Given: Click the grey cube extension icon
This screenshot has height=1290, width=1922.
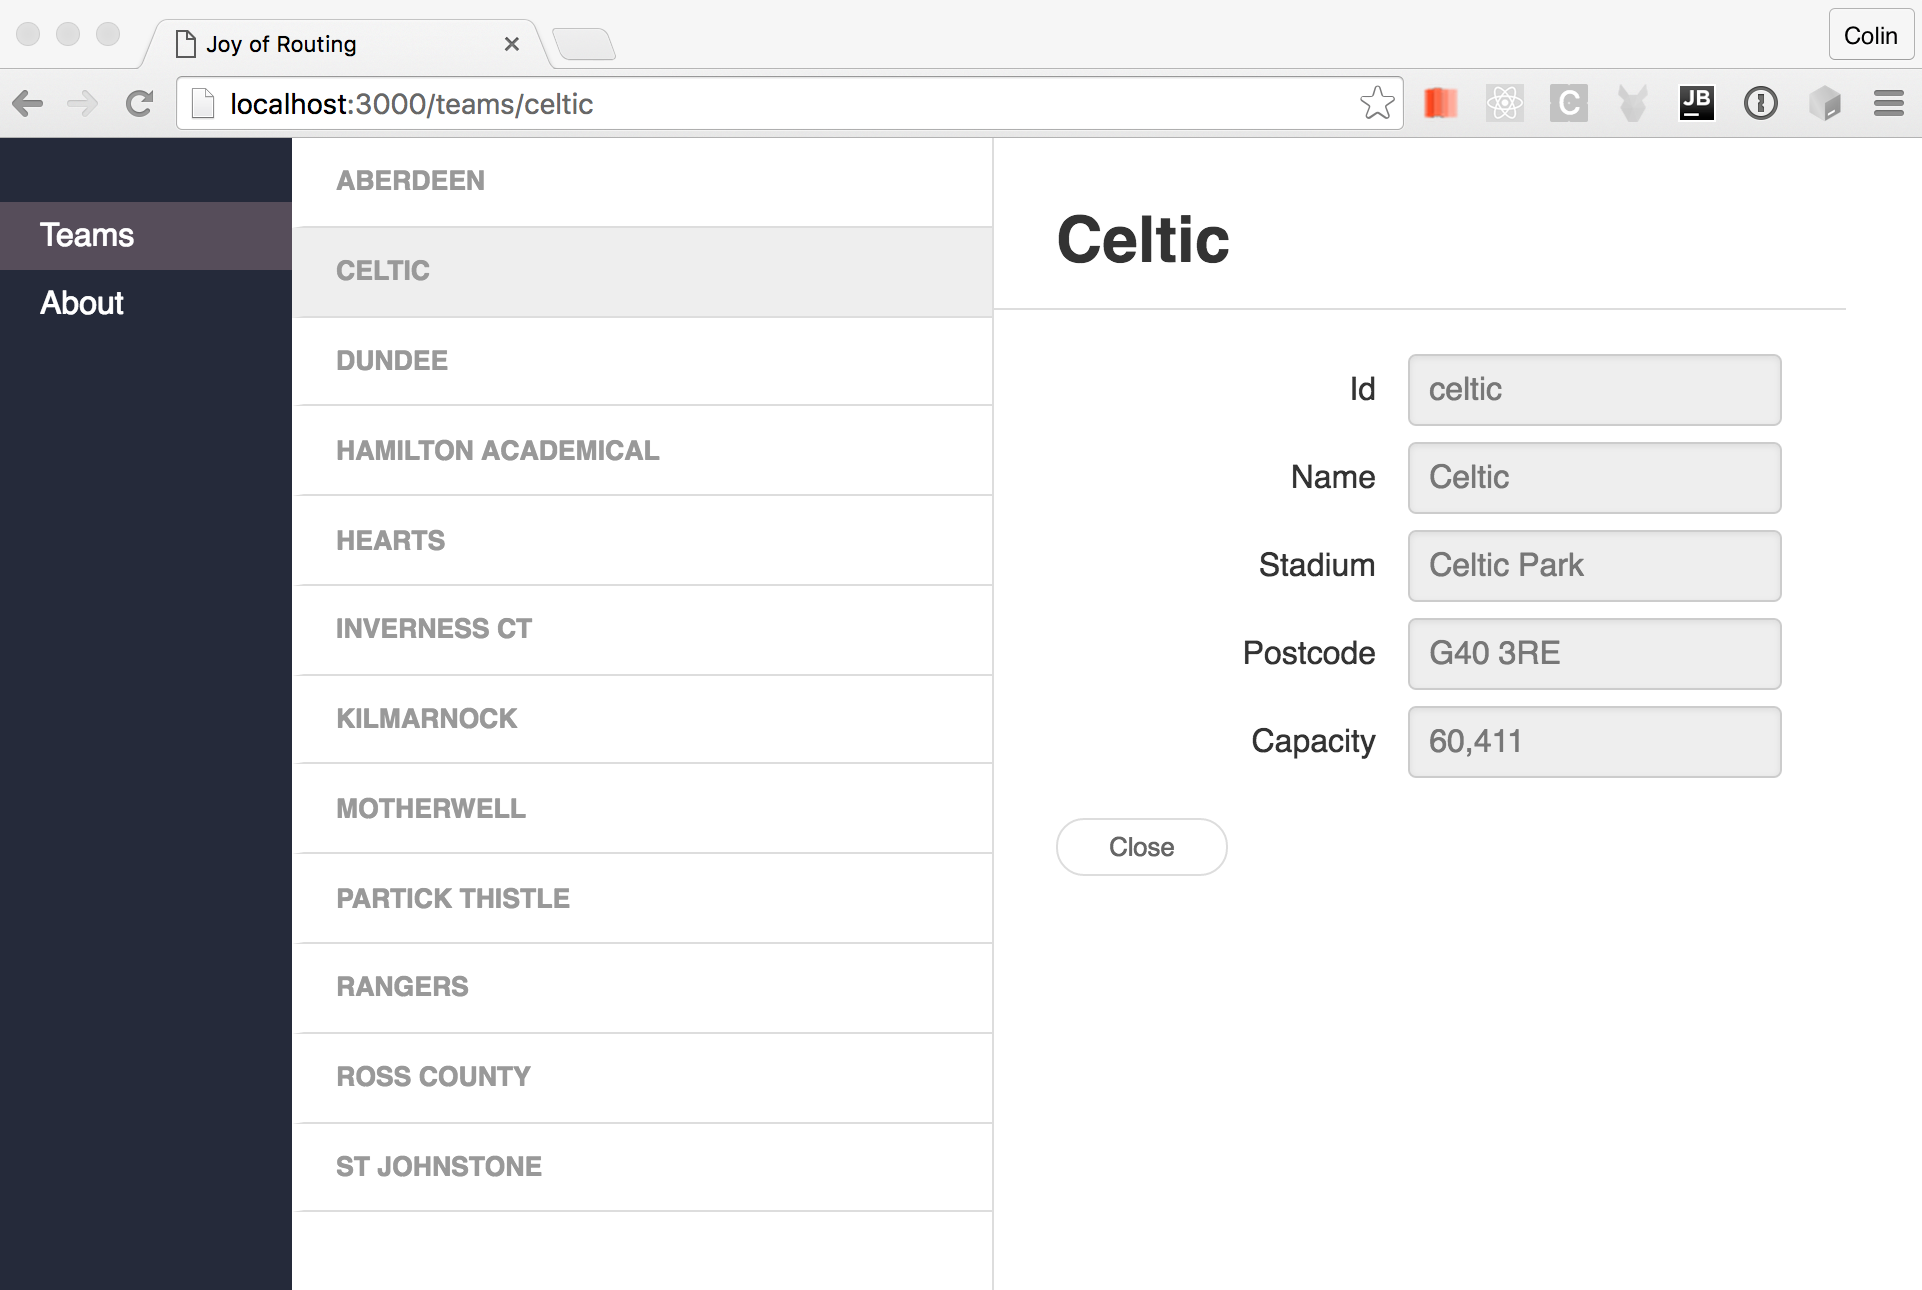Looking at the screenshot, I should [x=1825, y=103].
